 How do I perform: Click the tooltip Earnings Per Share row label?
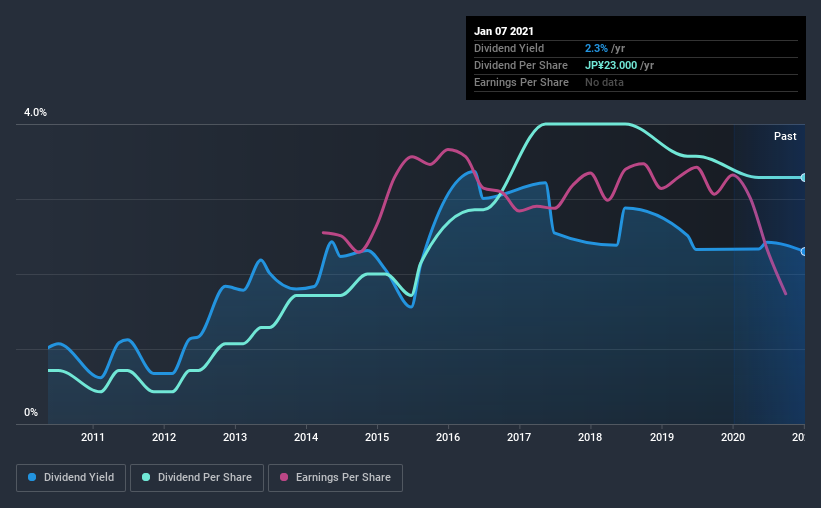[x=521, y=82]
